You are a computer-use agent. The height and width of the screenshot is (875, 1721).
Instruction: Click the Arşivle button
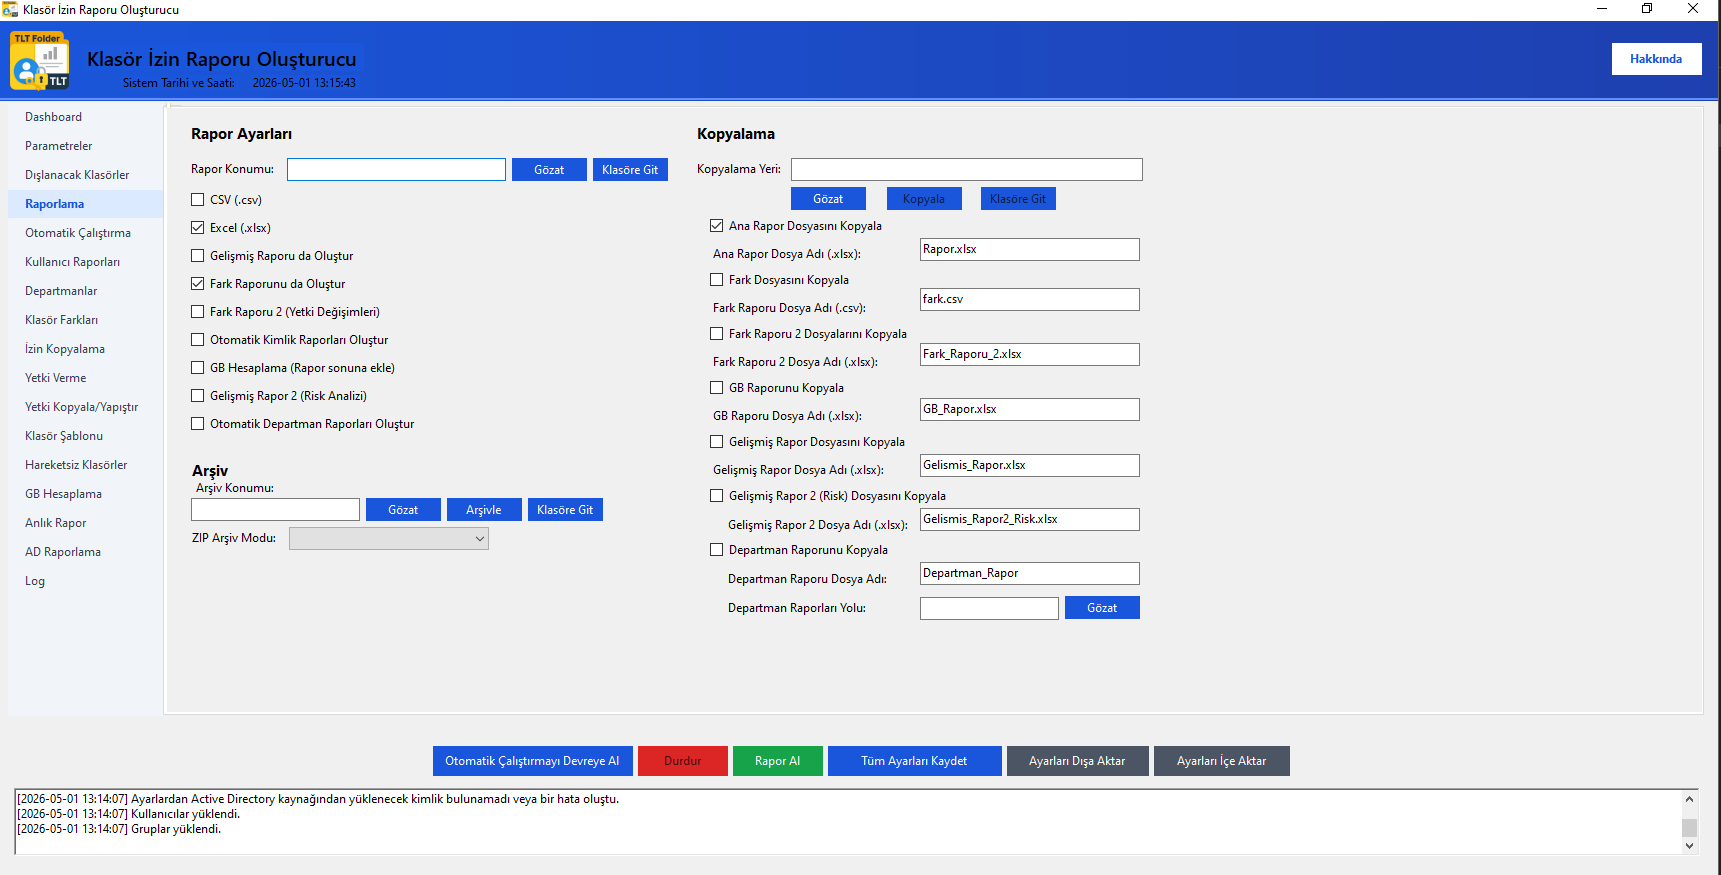coord(484,510)
